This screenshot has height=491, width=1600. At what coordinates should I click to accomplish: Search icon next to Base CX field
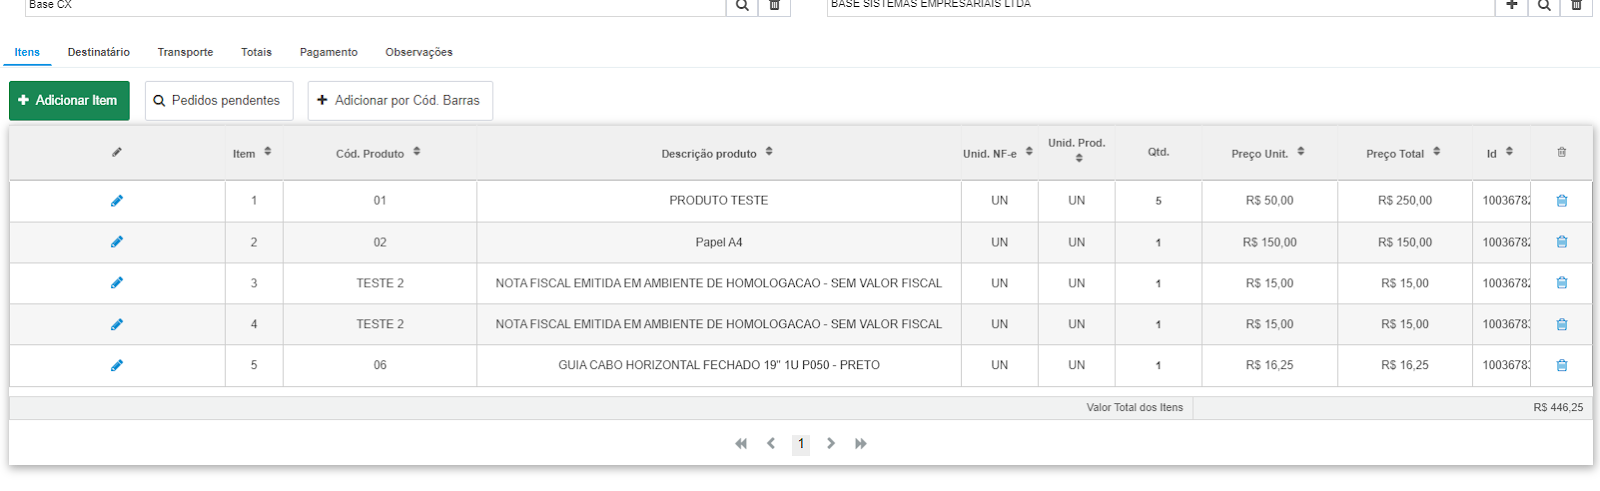pyautogui.click(x=742, y=5)
